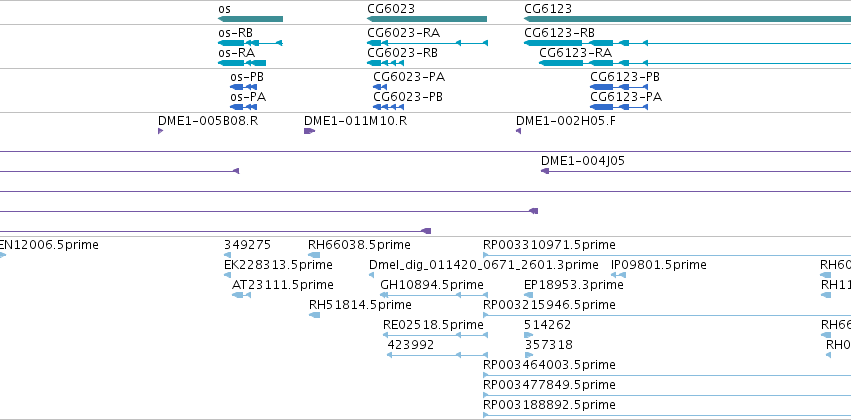Click the IP09801.5prime EST glyph

619,275
